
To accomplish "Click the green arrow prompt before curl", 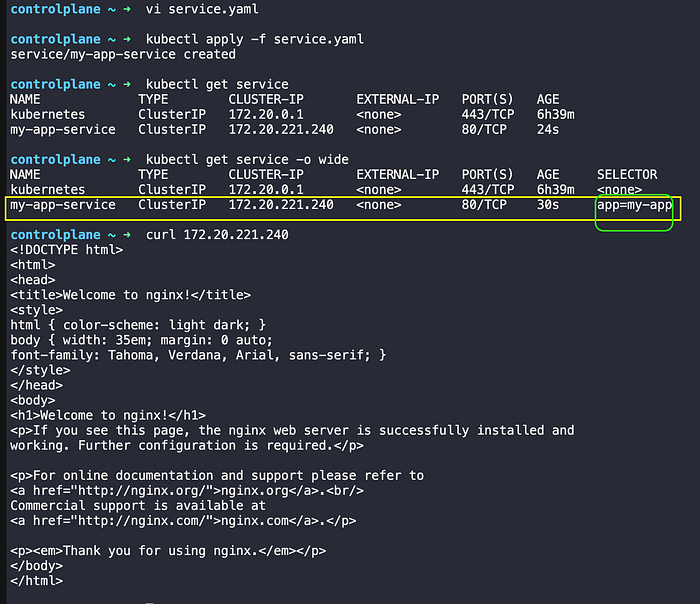I will (x=127, y=235).
